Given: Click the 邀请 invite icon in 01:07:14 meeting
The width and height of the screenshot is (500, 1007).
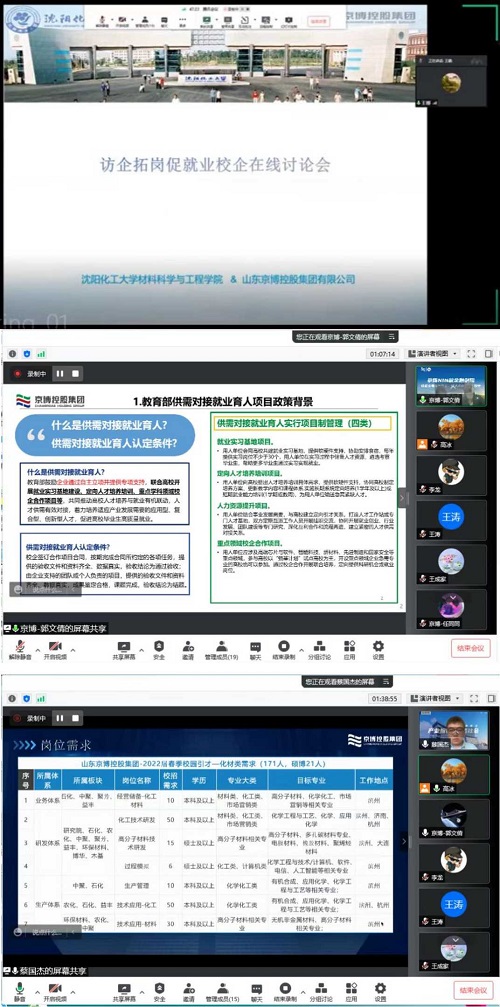Looking at the screenshot, I should 187,651.
